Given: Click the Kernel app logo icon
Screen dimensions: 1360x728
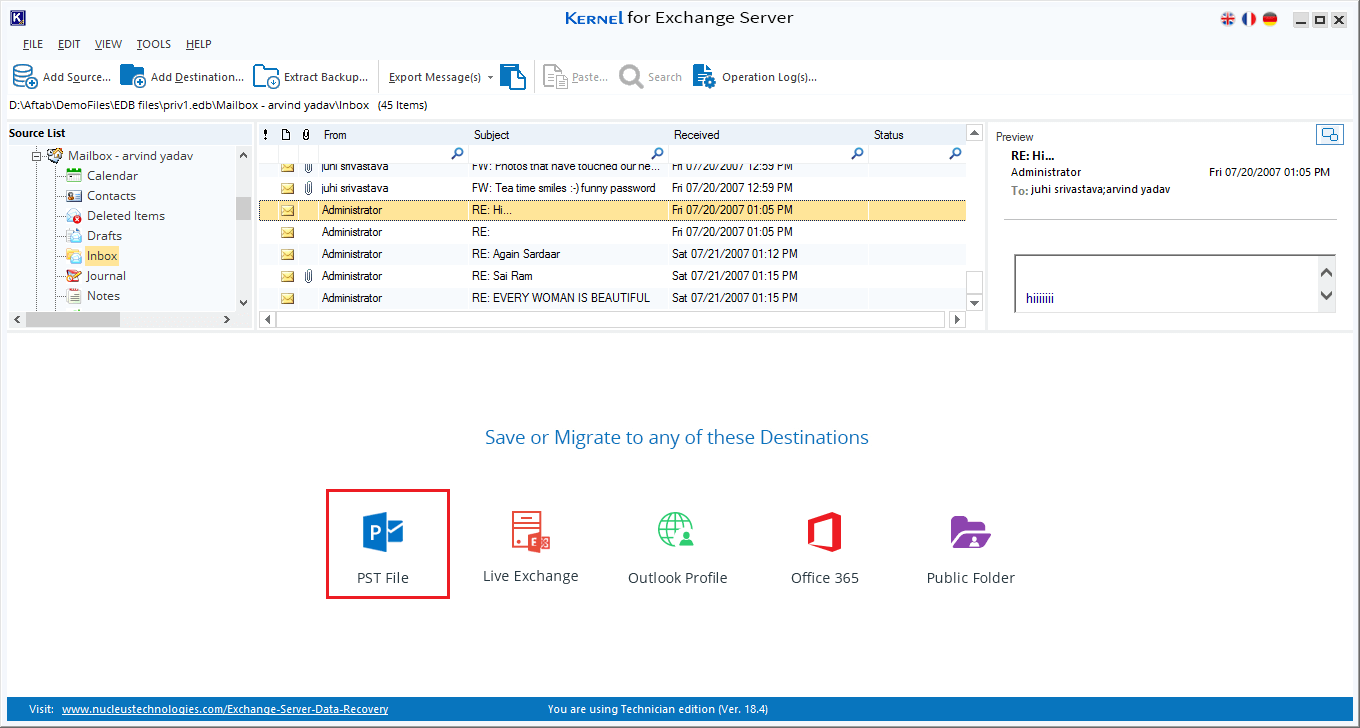Looking at the screenshot, I should tap(17, 18).
